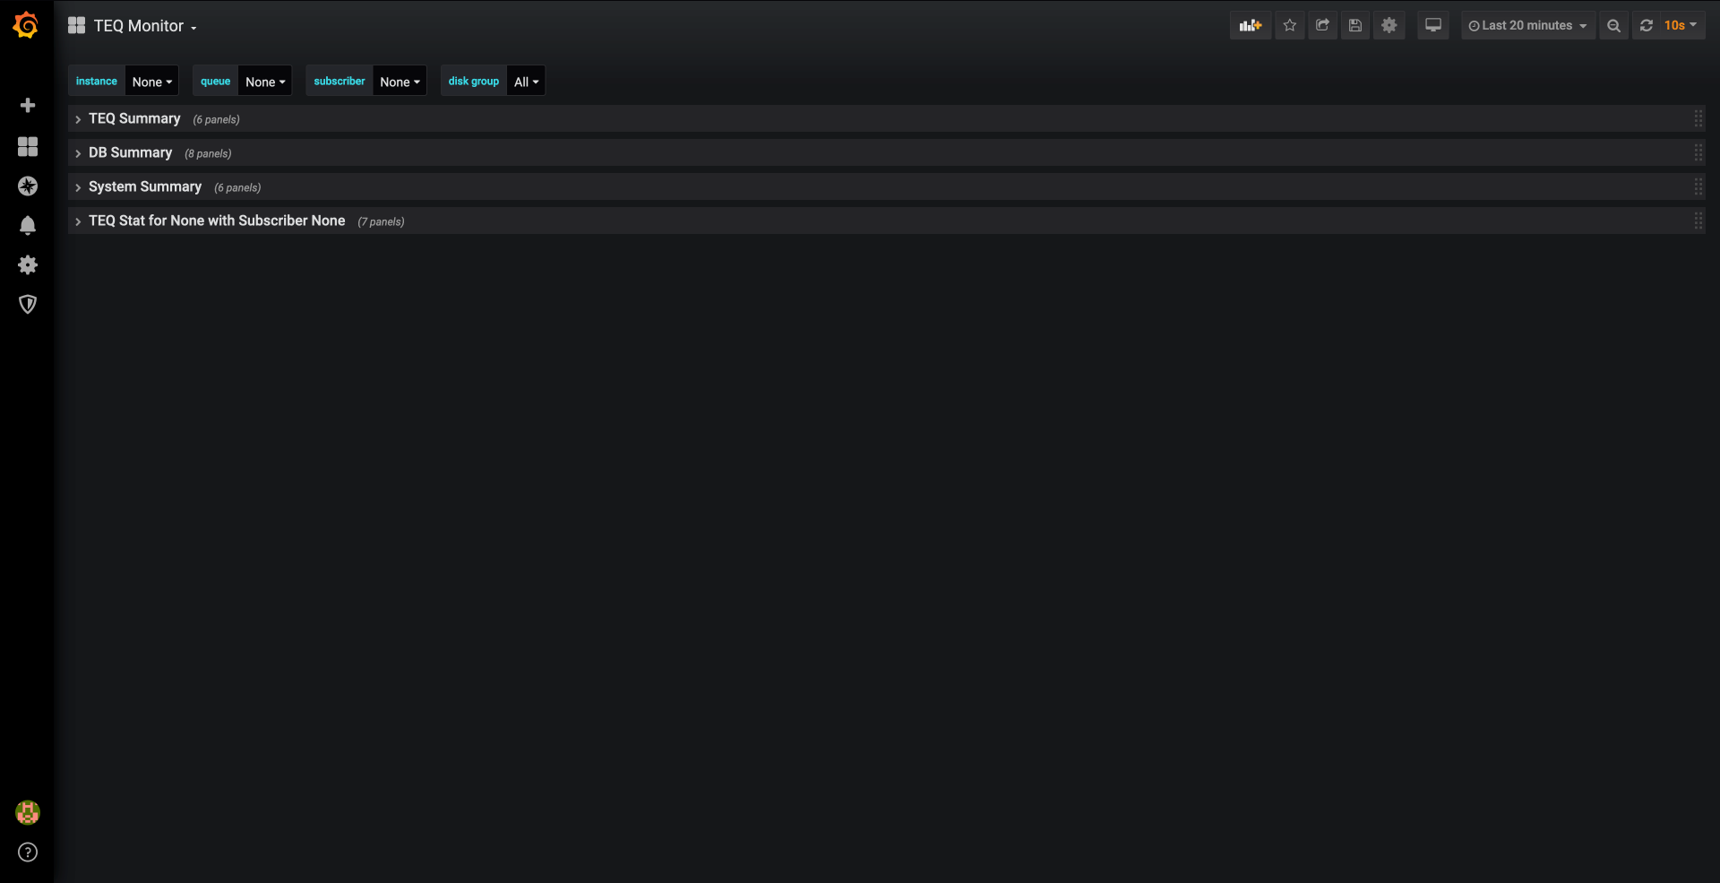Open the Last 20 minutes time picker
The height and width of the screenshot is (883, 1720).
point(1527,26)
